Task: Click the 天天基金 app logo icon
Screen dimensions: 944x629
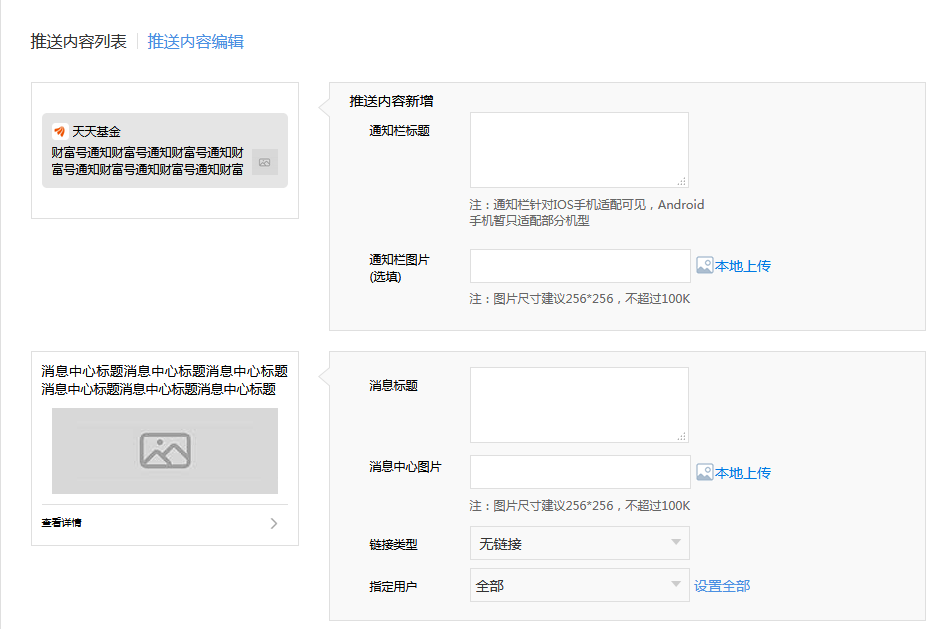Action: pos(60,131)
